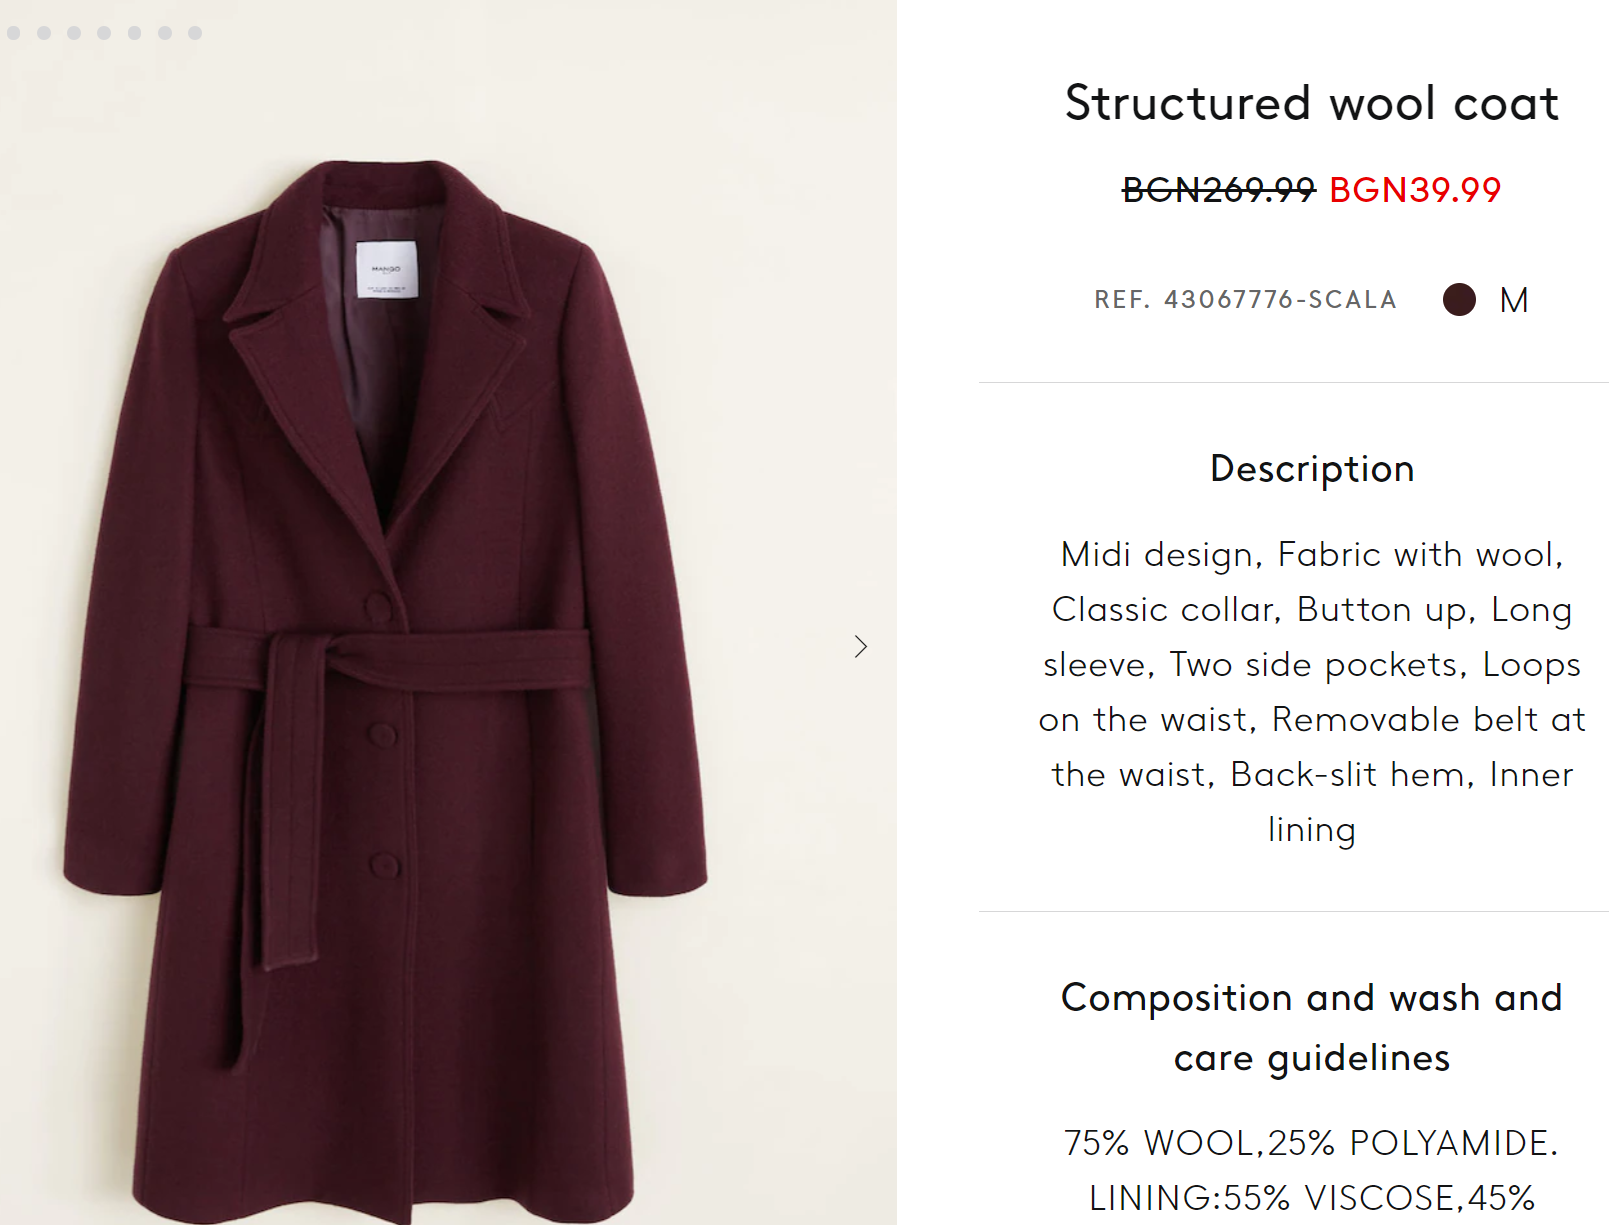Click the crossed-out BGN269.99 price
This screenshot has height=1225, width=1609.
point(1218,190)
